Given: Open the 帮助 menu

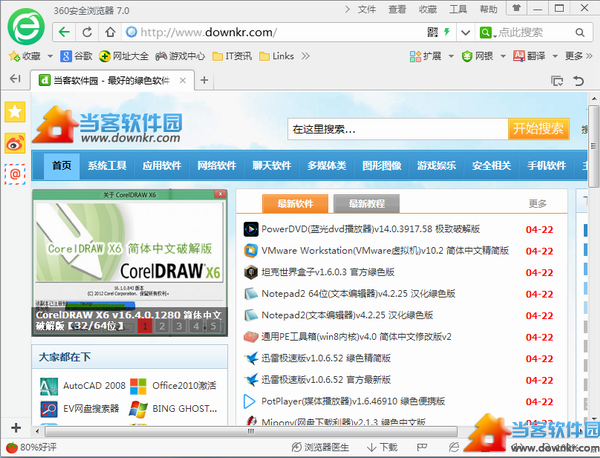Looking at the screenshot, I should [489, 9].
